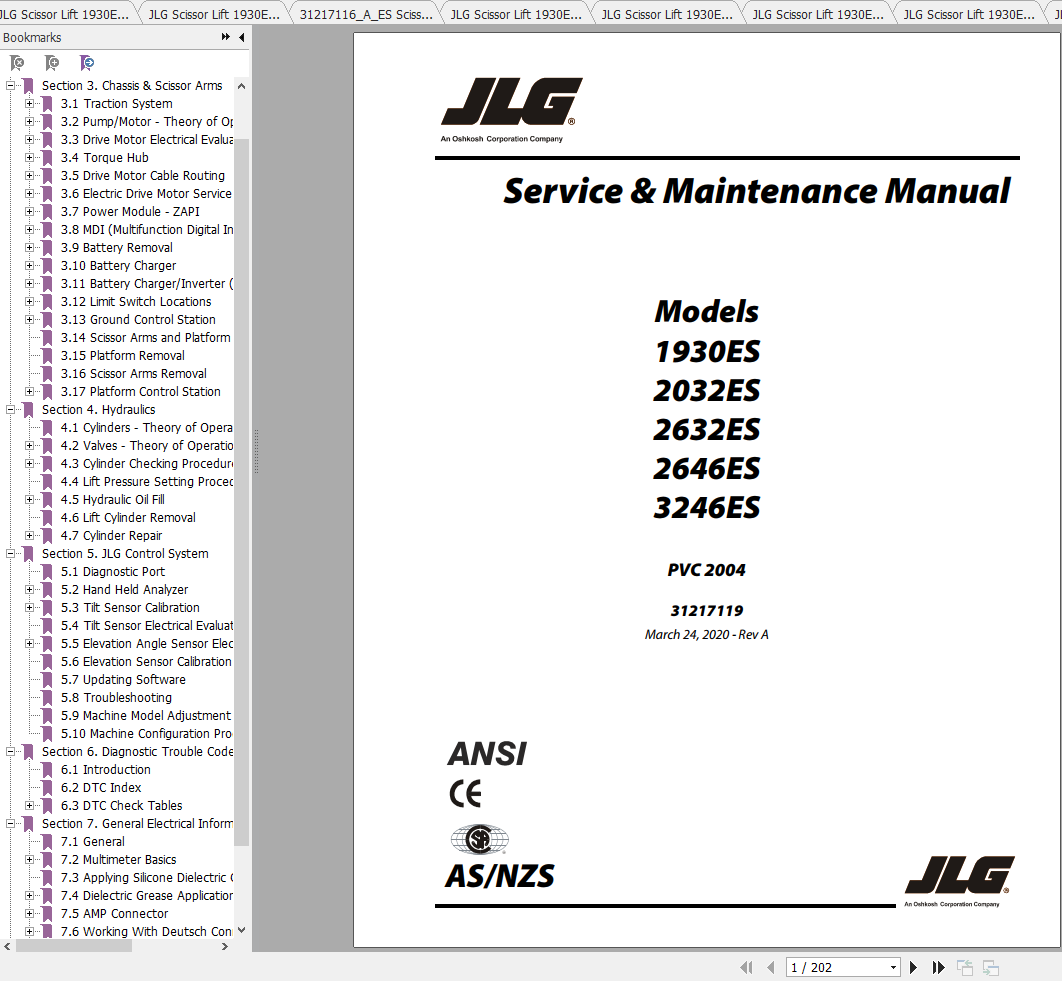Expand the 3.1 Traction System bookmark
Viewport: 1062px width, 981px height.
(x=29, y=104)
